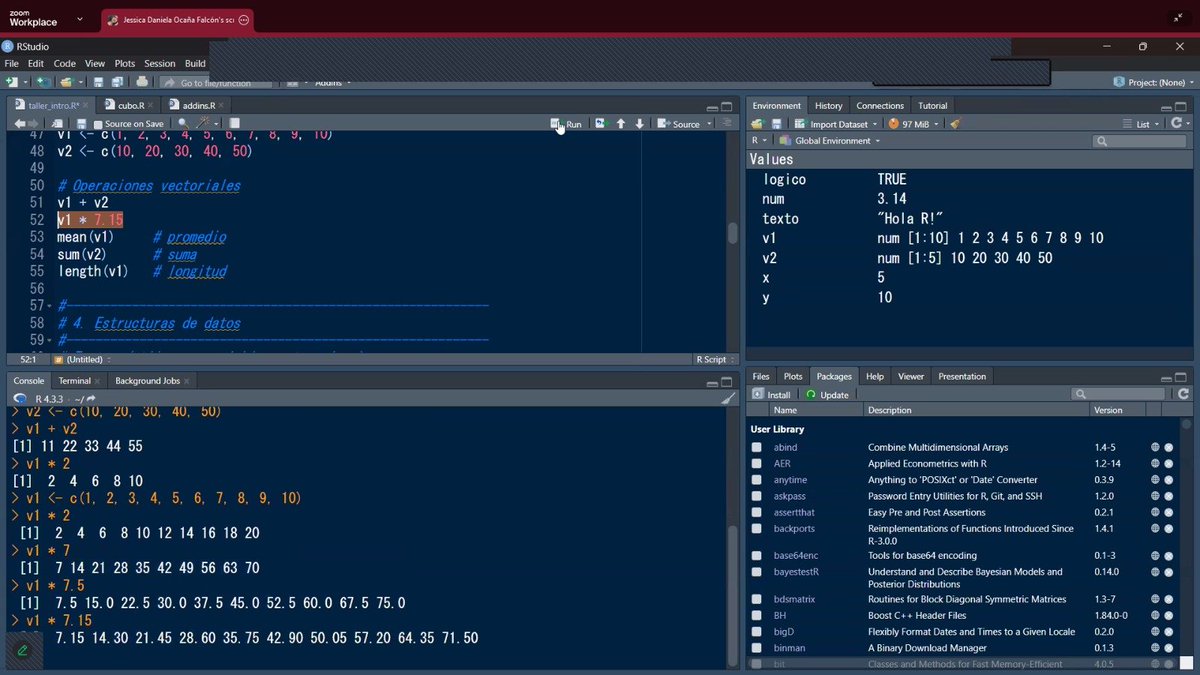This screenshot has width=1200, height=675.
Task: Open the File menu
Action: (12, 63)
